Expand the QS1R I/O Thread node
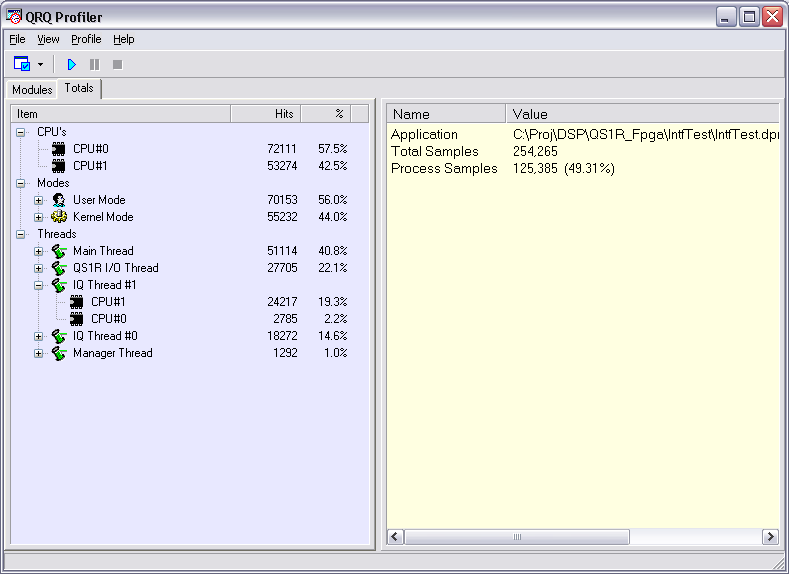 click(39, 268)
